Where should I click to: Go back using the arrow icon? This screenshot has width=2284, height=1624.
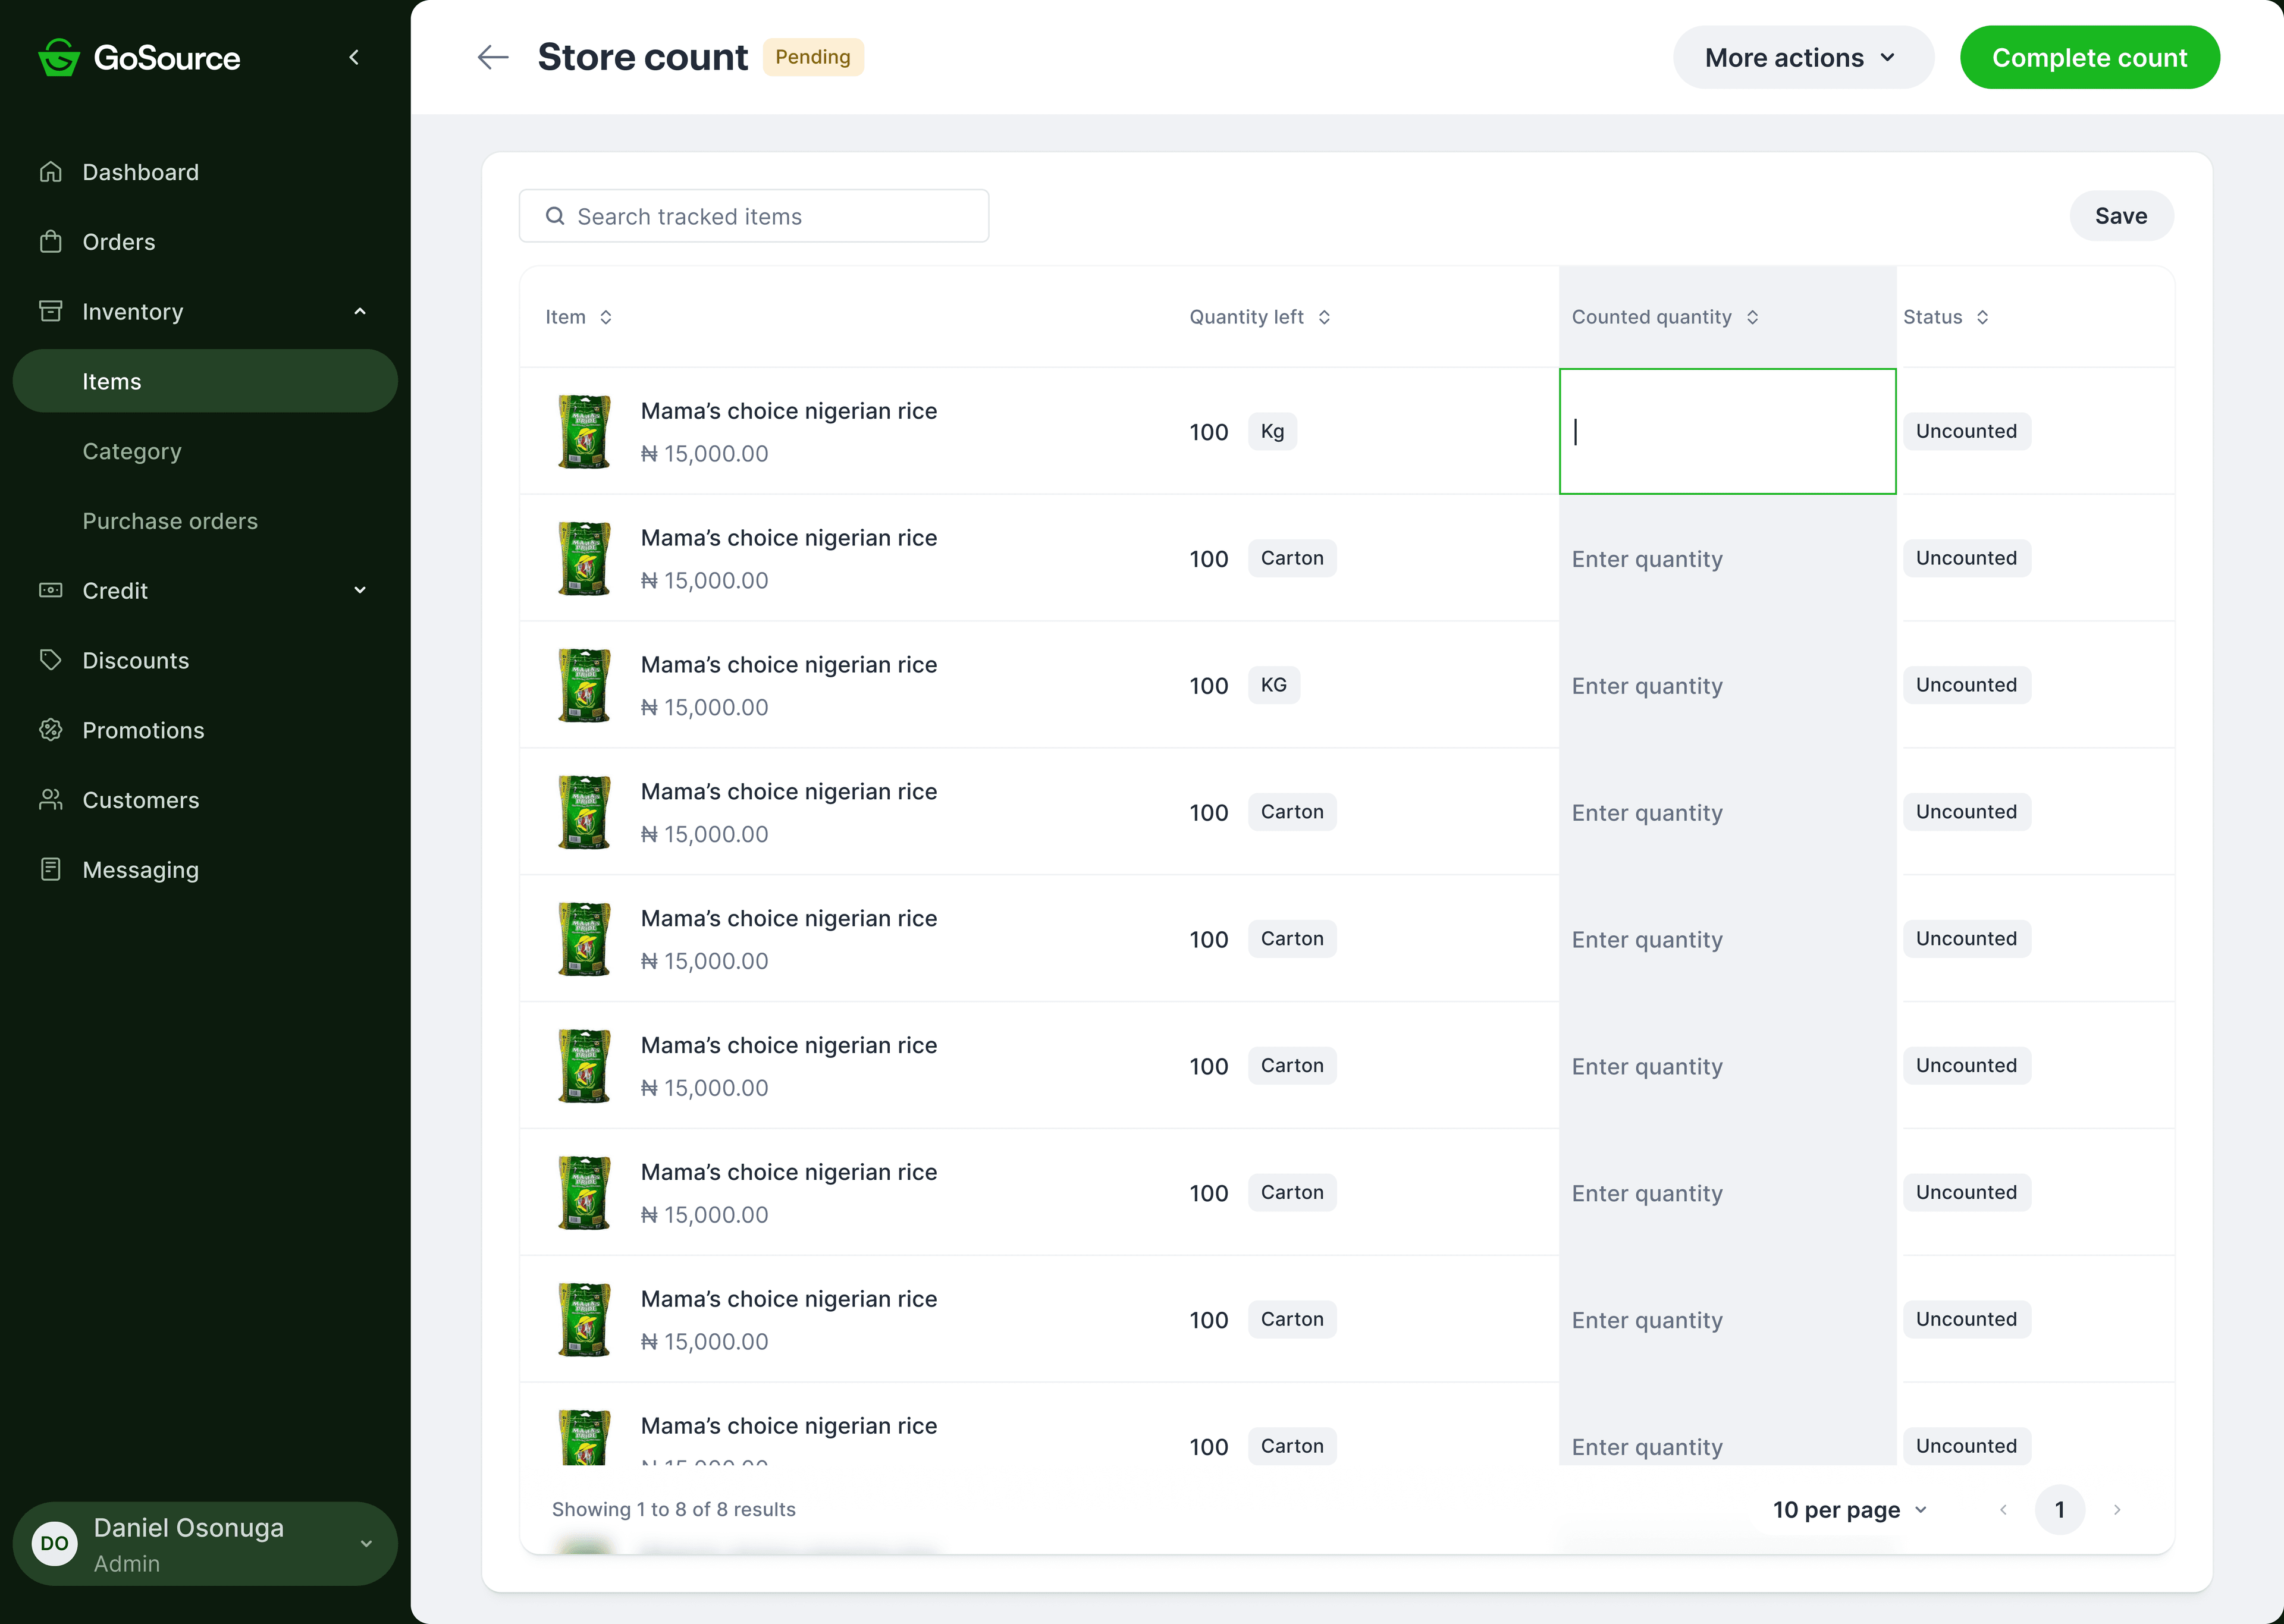pyautogui.click(x=493, y=57)
